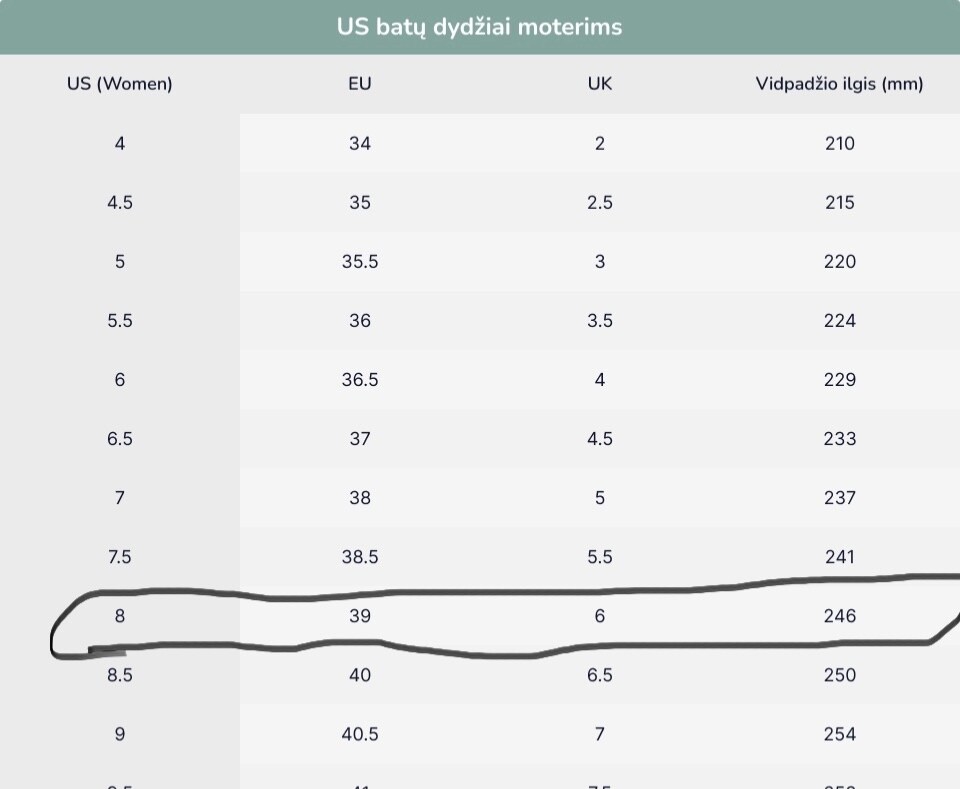Click EU size 35 cell
Viewport: 960px width, 789px height.
[x=360, y=203]
